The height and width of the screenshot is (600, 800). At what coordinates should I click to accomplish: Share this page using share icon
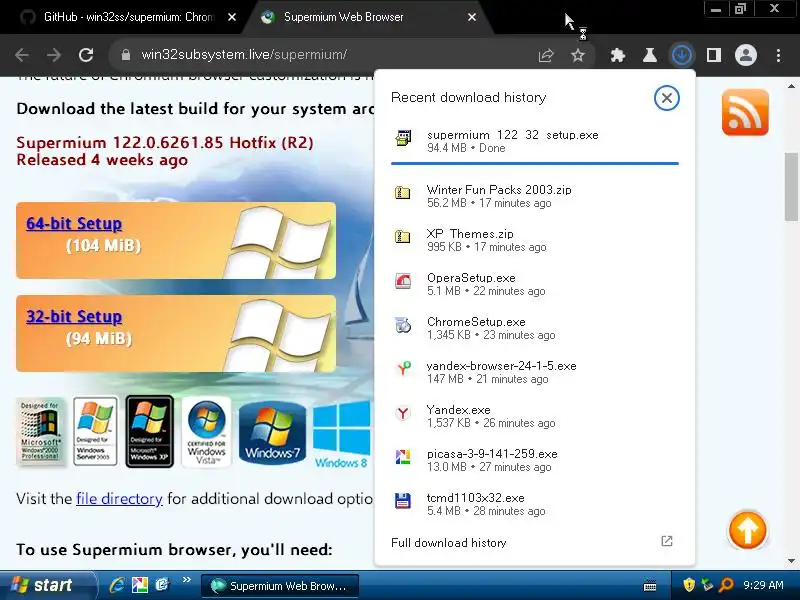(x=546, y=55)
